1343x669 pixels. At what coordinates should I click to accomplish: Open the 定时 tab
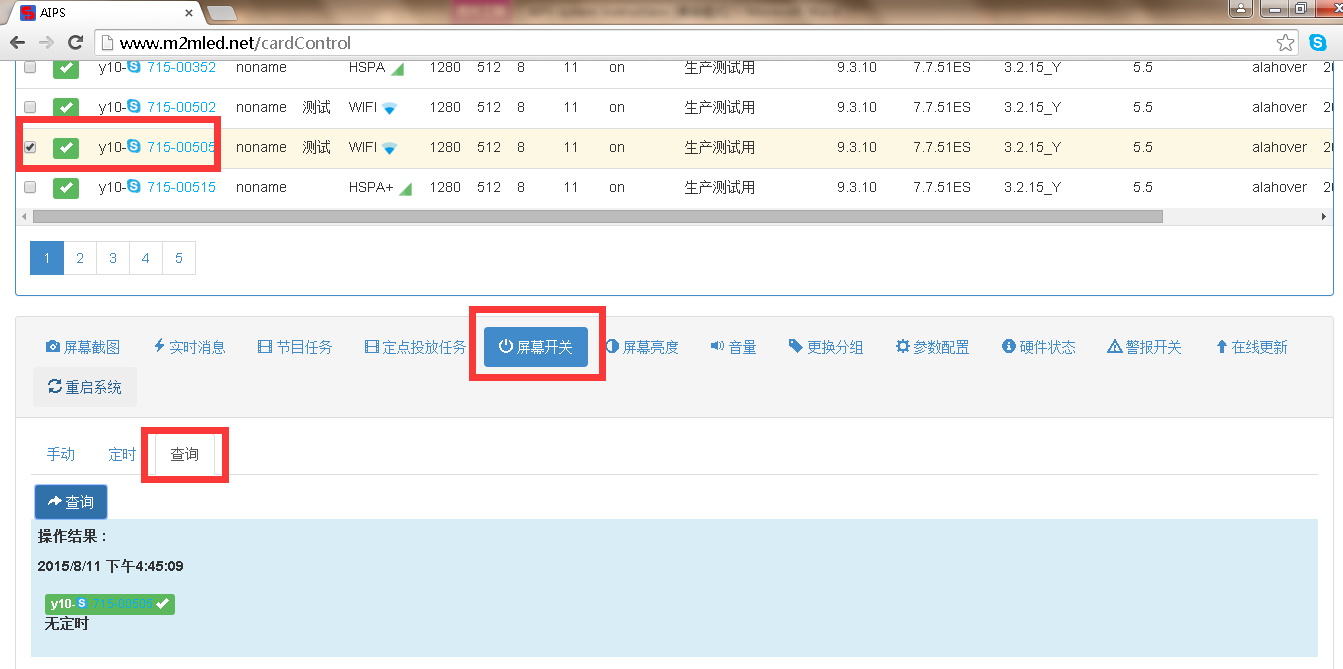pos(122,454)
